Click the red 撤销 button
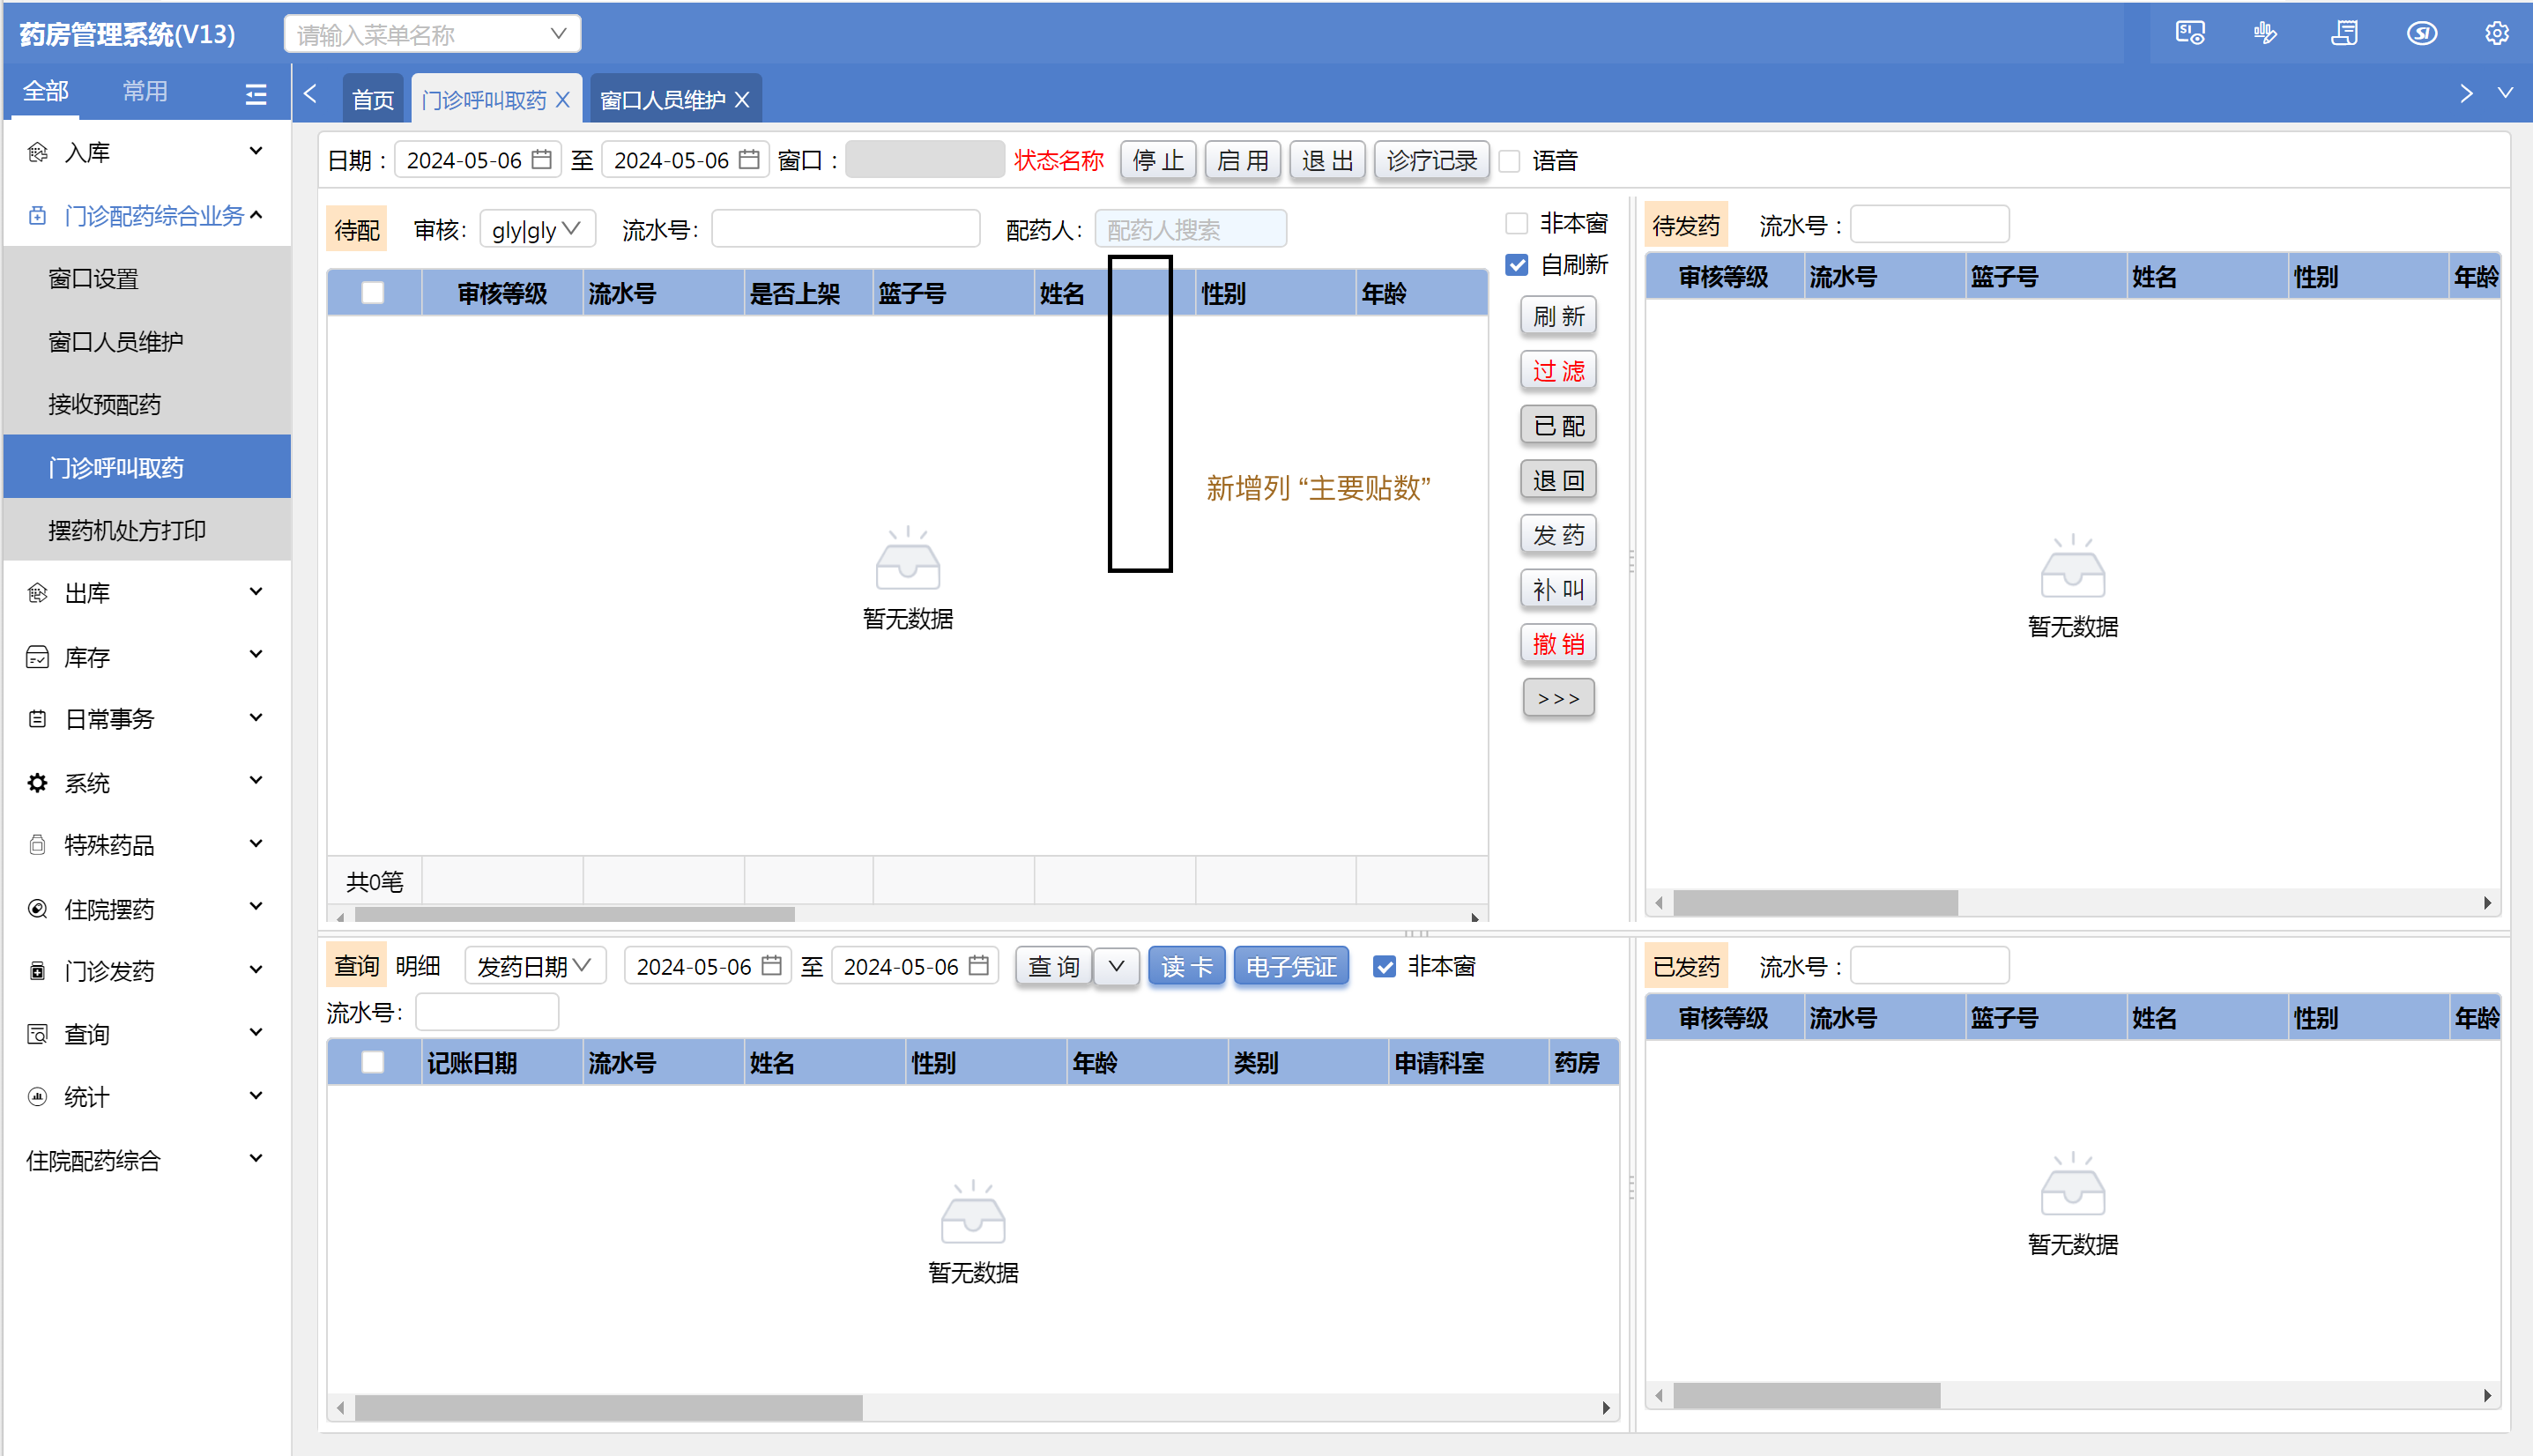 click(1558, 644)
